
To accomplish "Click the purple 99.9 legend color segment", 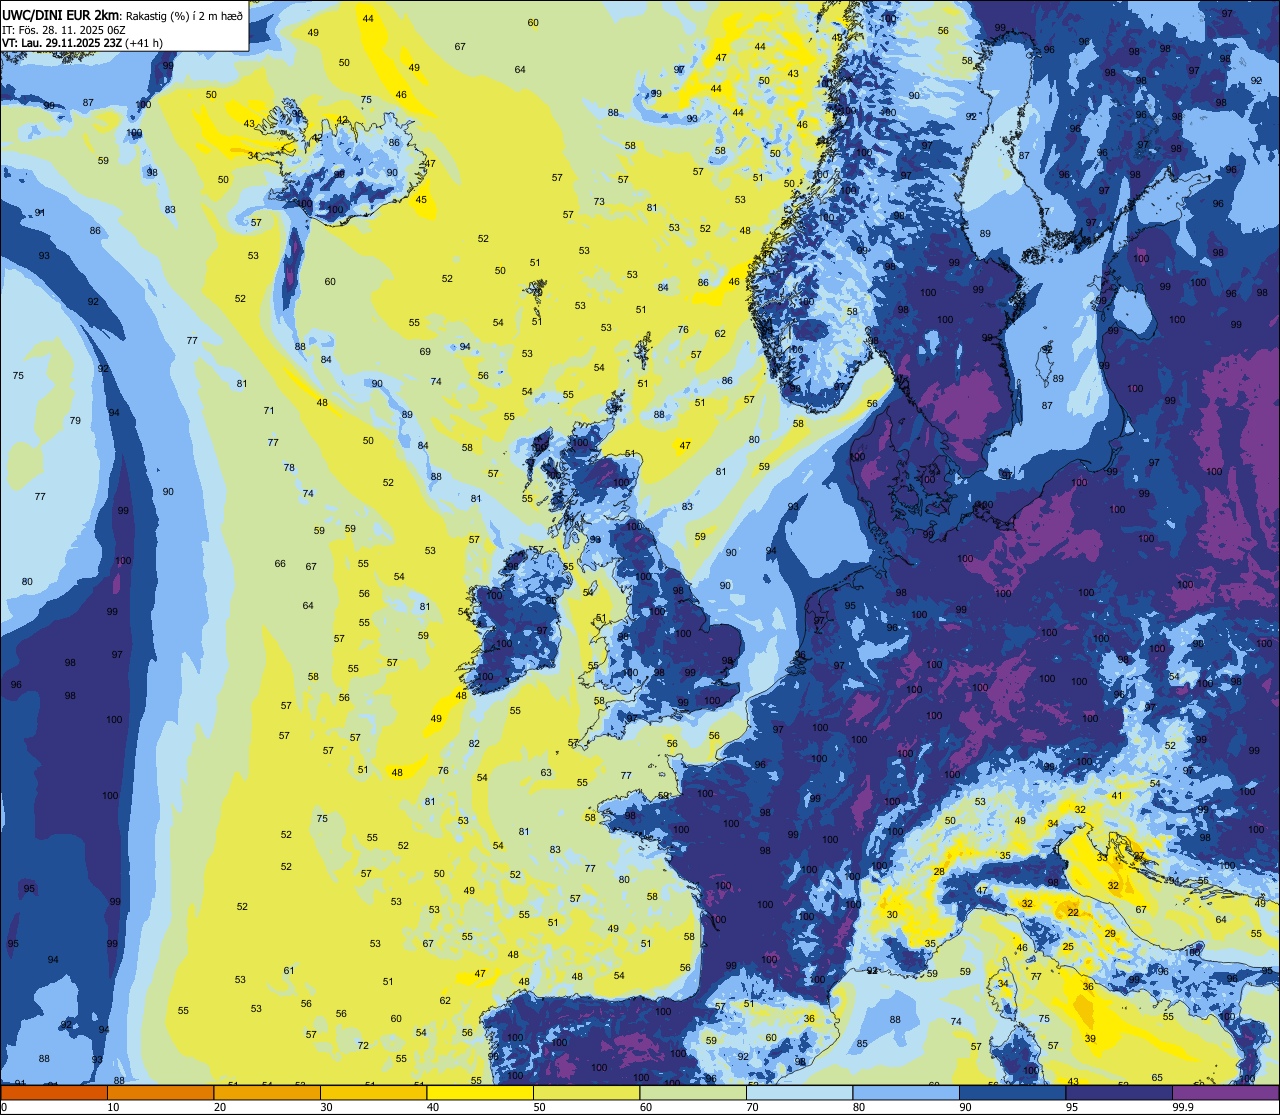I will 1226,1092.
